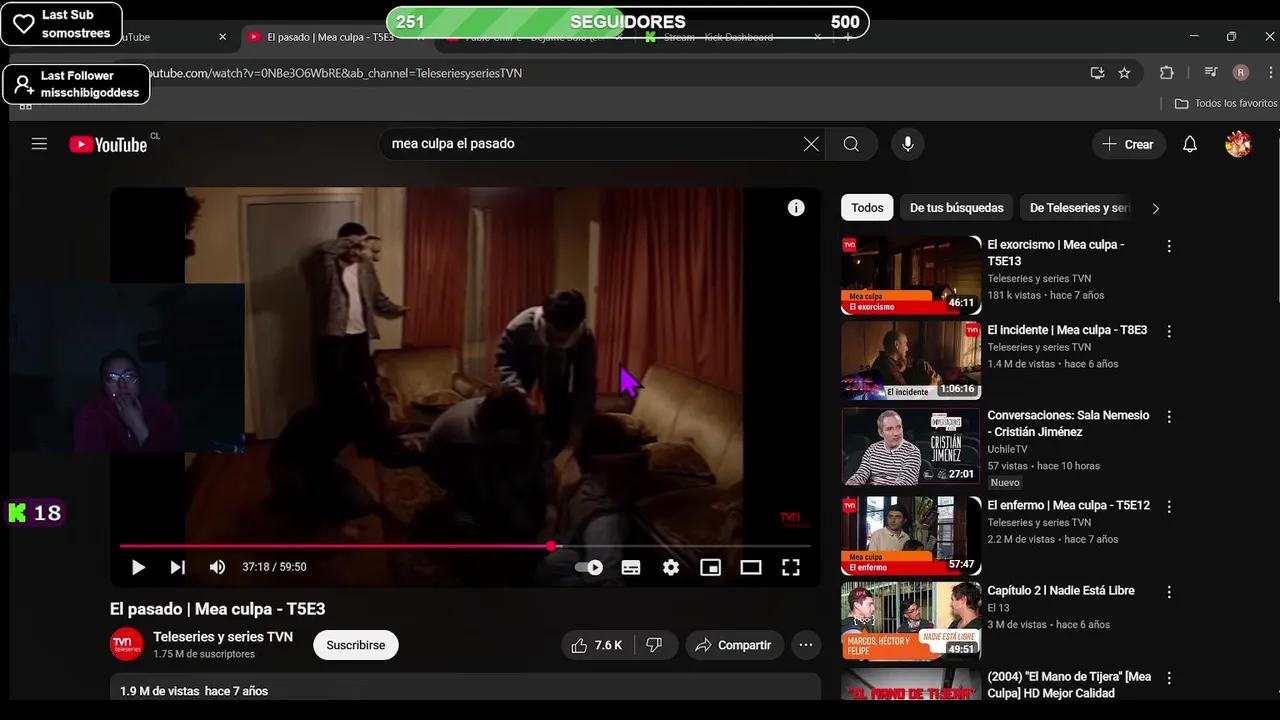Select the Todos filter chip
The image size is (1280, 720).
pyautogui.click(x=867, y=208)
